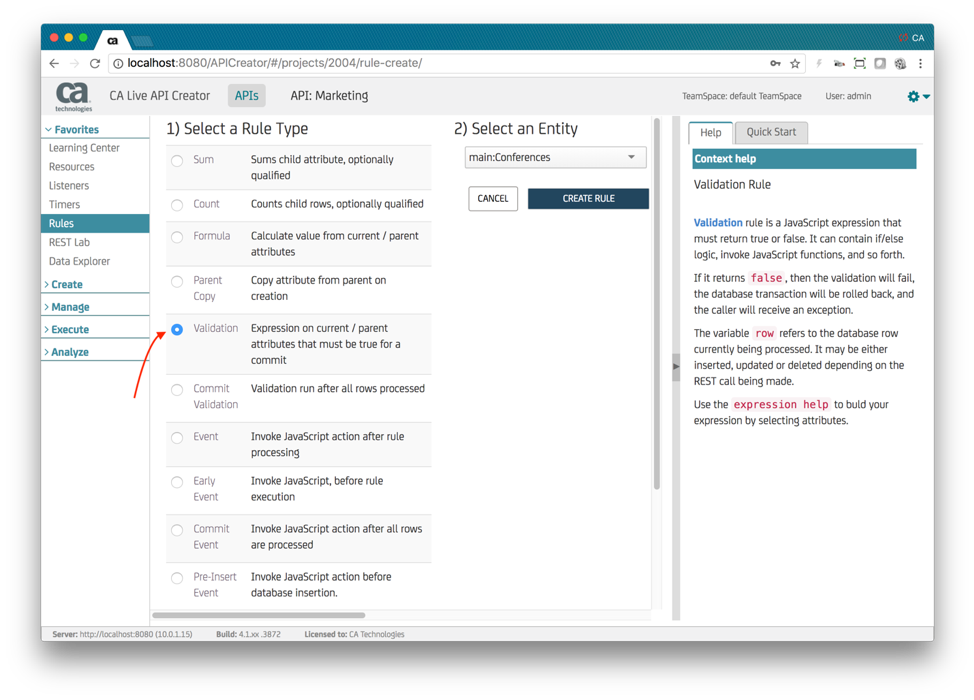Click the globe extension icon
Viewport: 974px width, 700px height.
(x=900, y=63)
